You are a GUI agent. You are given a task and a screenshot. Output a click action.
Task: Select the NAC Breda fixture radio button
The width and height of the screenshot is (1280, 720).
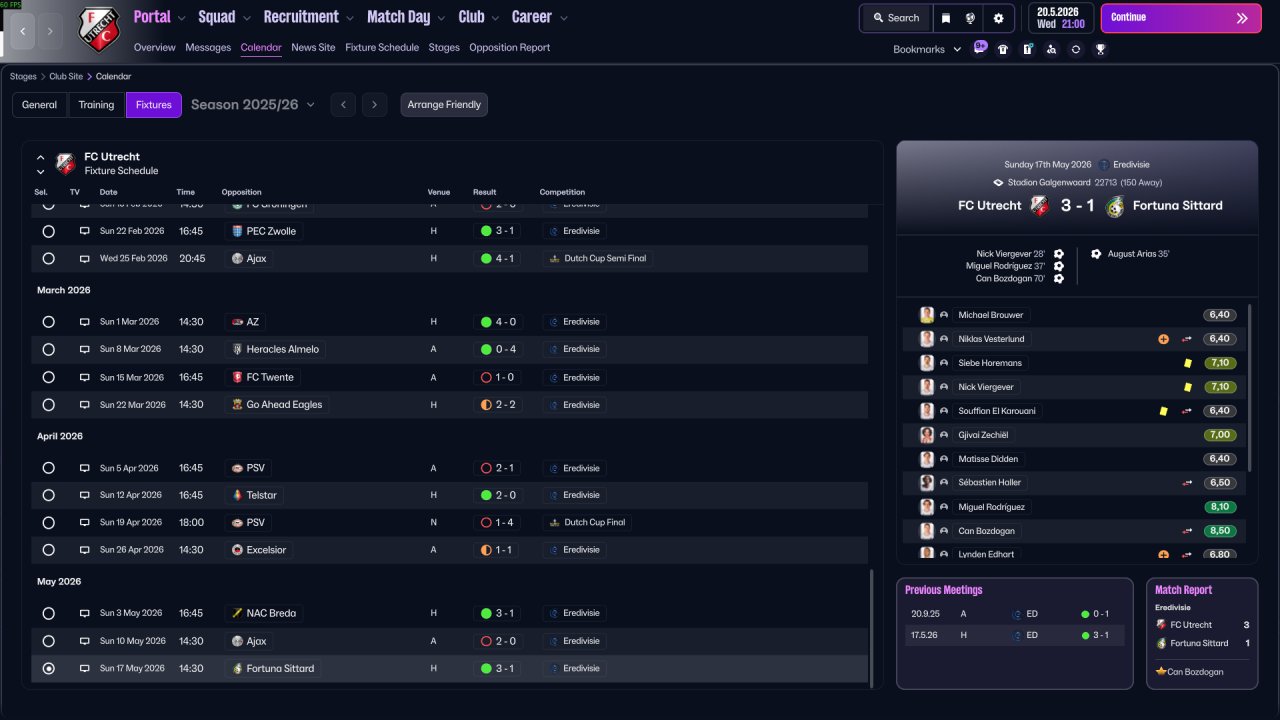[x=48, y=613]
